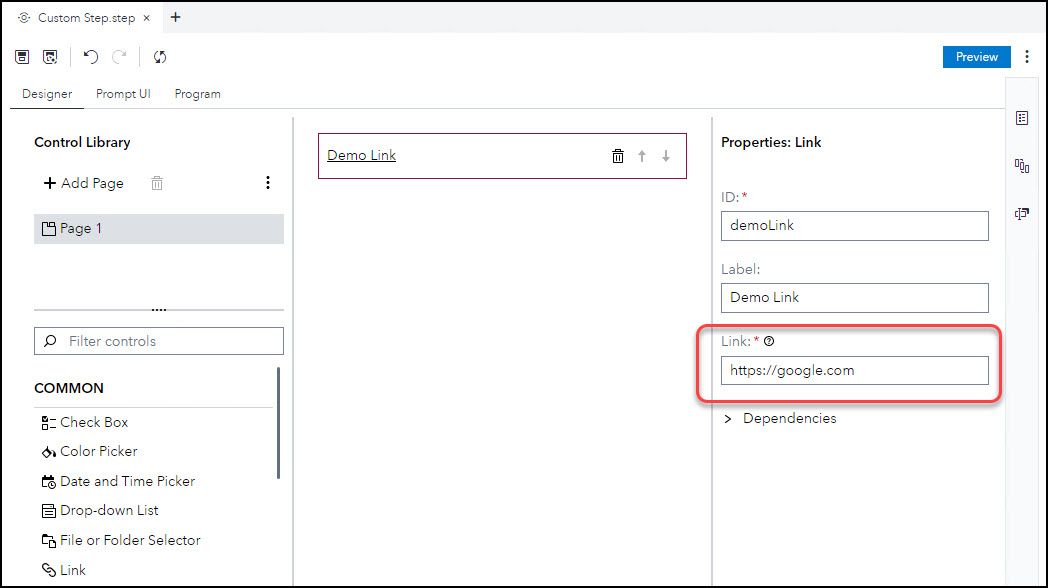Select the Save As toolbar icon
1048x588 pixels.
49,57
